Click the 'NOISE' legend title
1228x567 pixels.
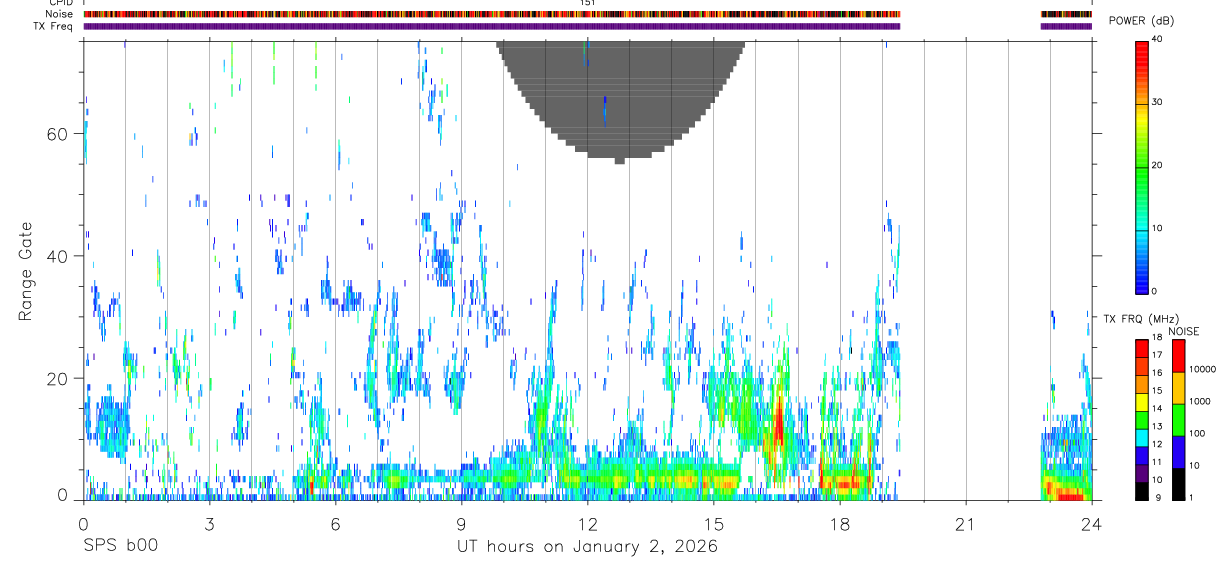1183,331
